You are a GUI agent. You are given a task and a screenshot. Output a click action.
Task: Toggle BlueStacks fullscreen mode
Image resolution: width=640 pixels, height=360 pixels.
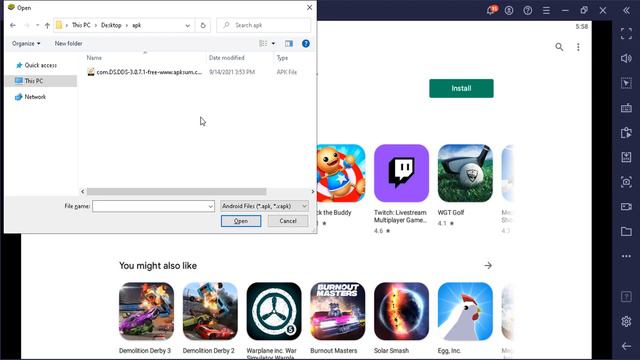(x=626, y=33)
